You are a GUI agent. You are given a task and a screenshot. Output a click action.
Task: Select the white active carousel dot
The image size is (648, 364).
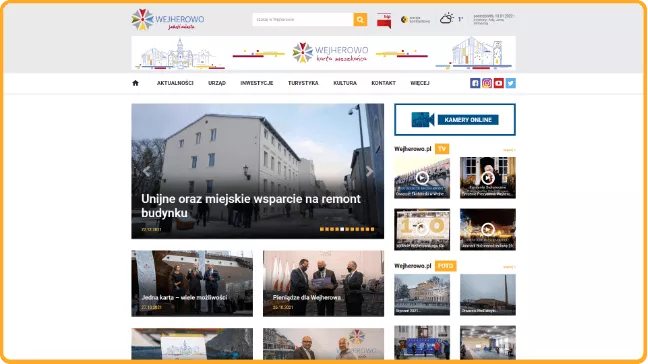(x=342, y=229)
